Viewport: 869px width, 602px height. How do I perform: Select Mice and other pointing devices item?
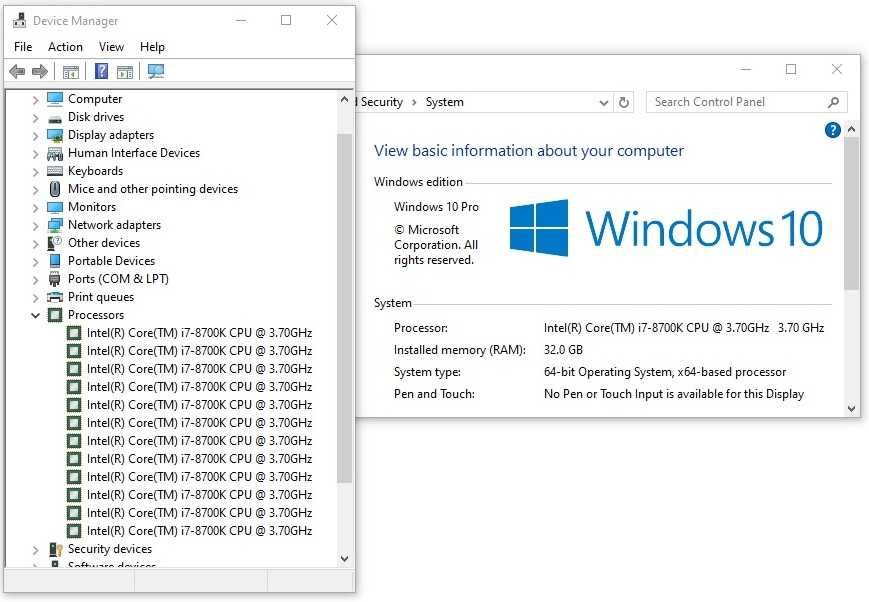[x=153, y=189]
